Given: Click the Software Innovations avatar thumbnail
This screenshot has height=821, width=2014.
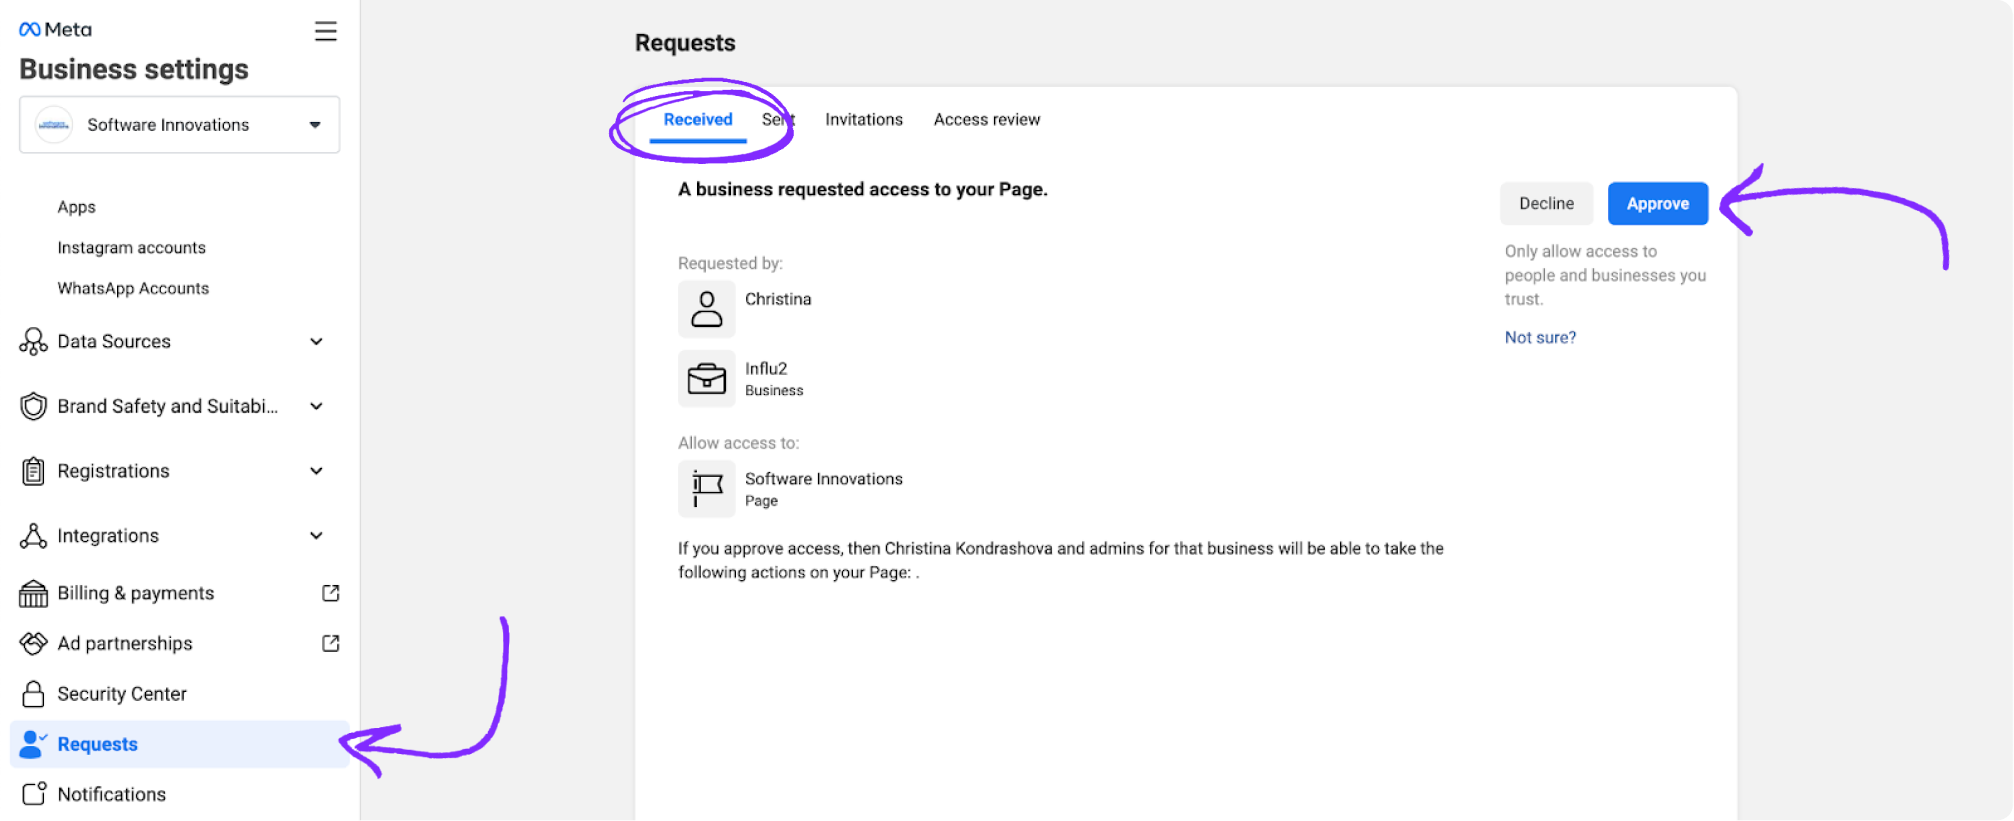Looking at the screenshot, I should pos(53,125).
